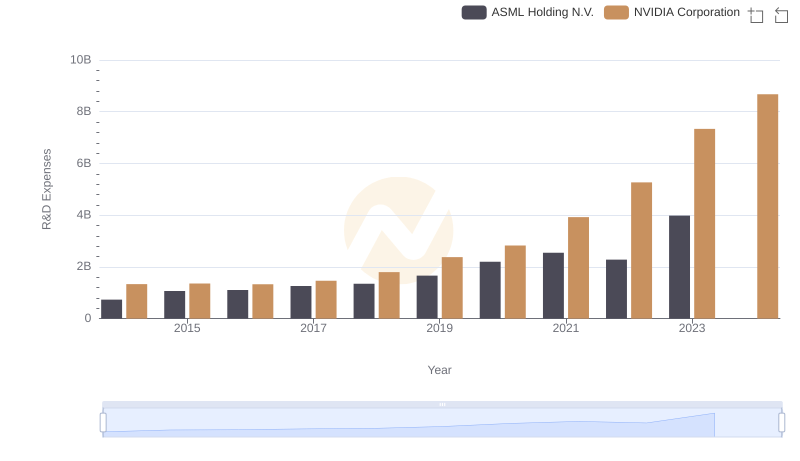Click the 8B y-axis label
Screen dimensions: 800x461
[84, 111]
